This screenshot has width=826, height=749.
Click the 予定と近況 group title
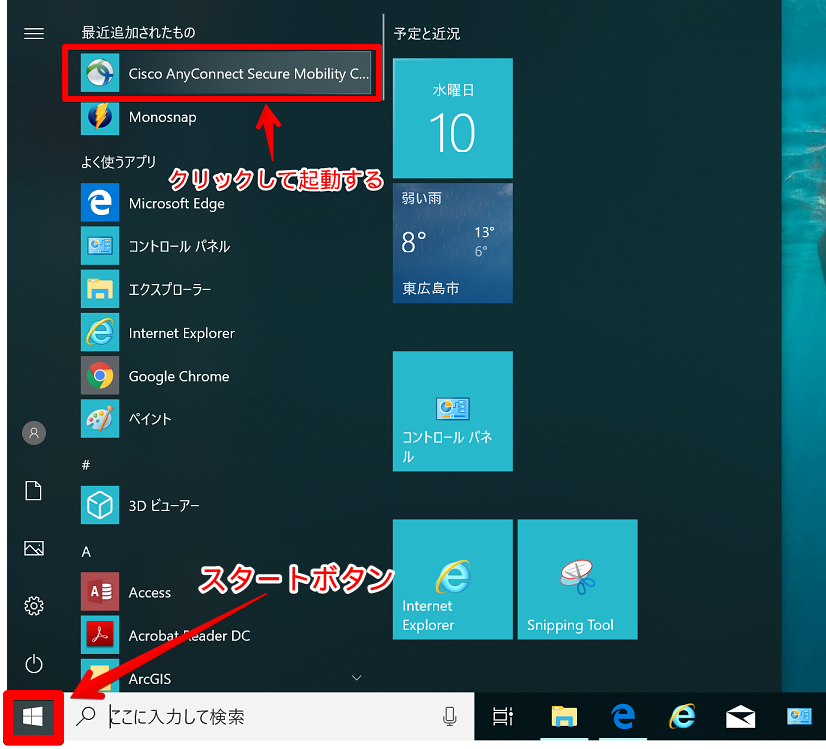(x=427, y=34)
